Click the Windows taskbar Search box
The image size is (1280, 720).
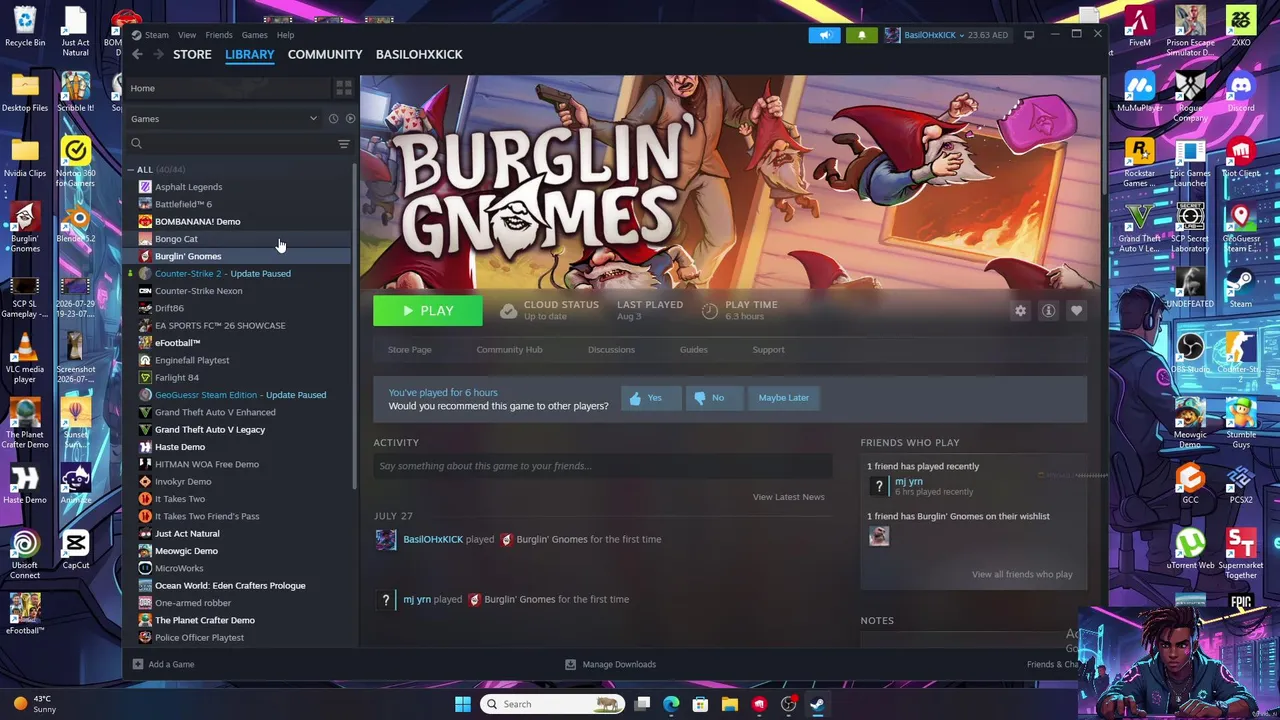[x=551, y=704]
